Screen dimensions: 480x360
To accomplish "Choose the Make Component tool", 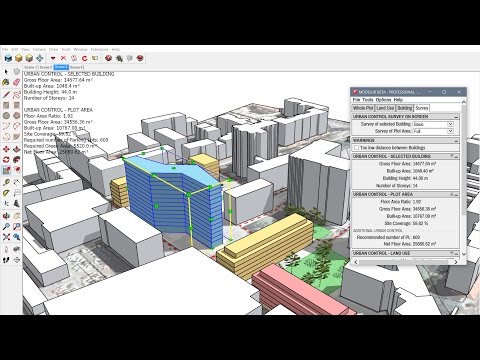I will pos(17,72).
